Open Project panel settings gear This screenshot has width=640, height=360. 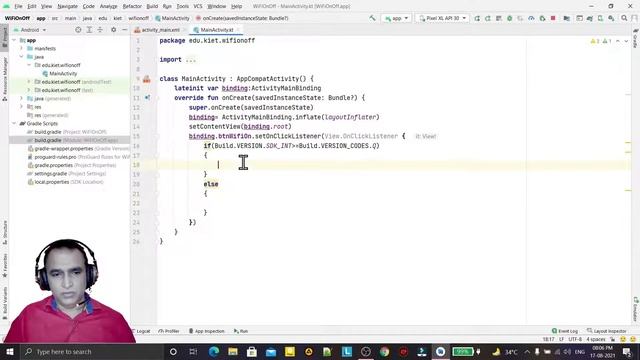(x=113, y=30)
